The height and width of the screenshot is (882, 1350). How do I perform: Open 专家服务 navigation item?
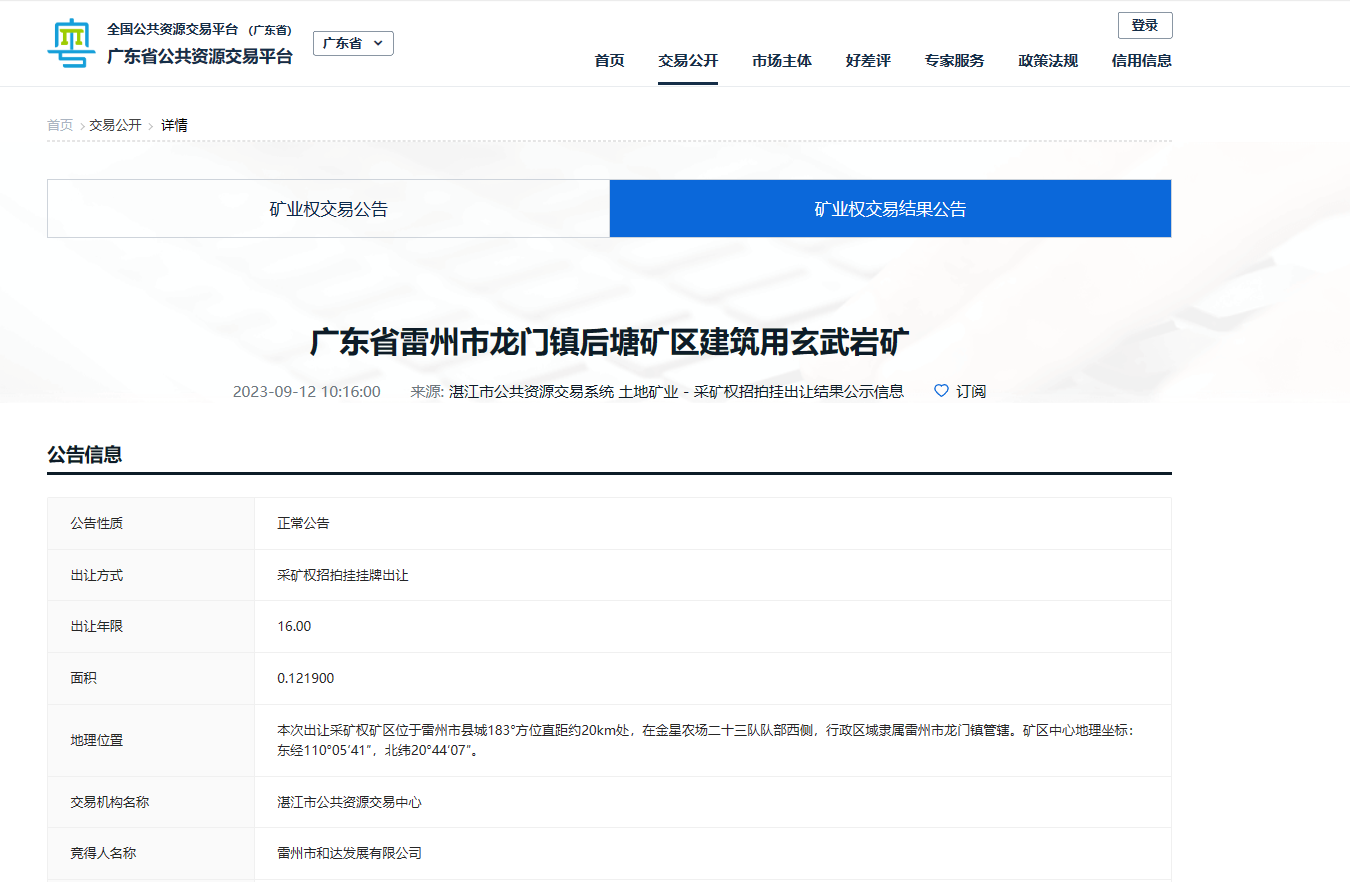954,61
